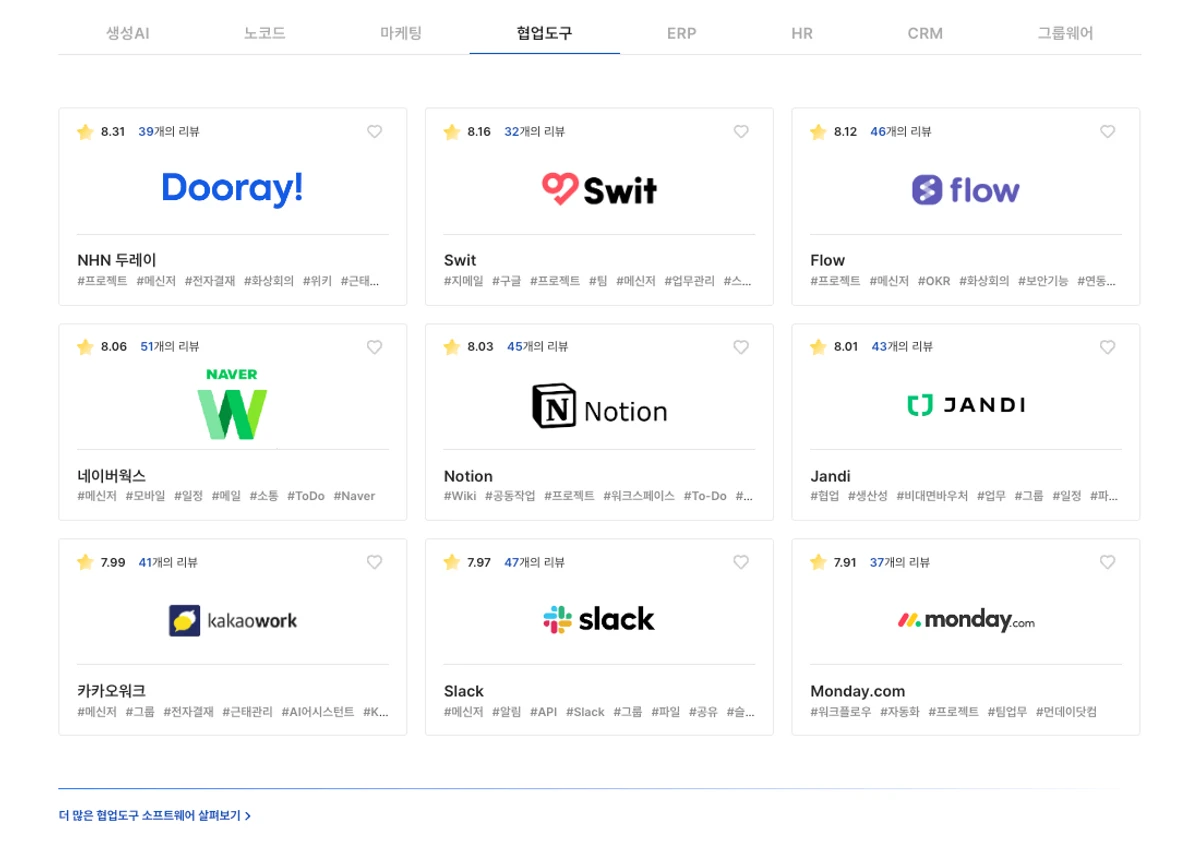This screenshot has width=1200, height=843.
Task: Click the star icon beside 8.31 rating
Action: (x=85, y=131)
